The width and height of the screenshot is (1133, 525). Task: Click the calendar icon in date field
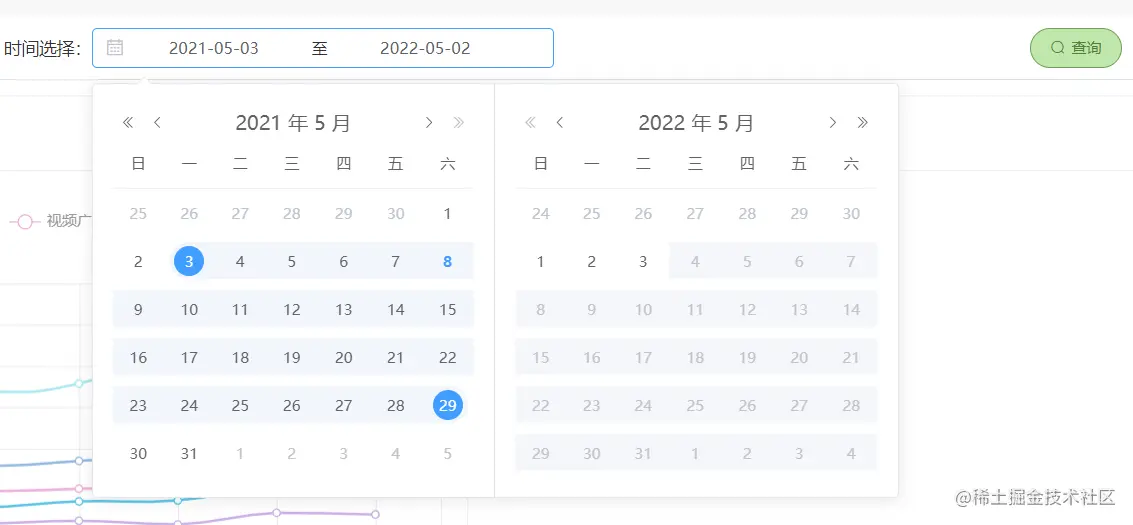[115, 47]
